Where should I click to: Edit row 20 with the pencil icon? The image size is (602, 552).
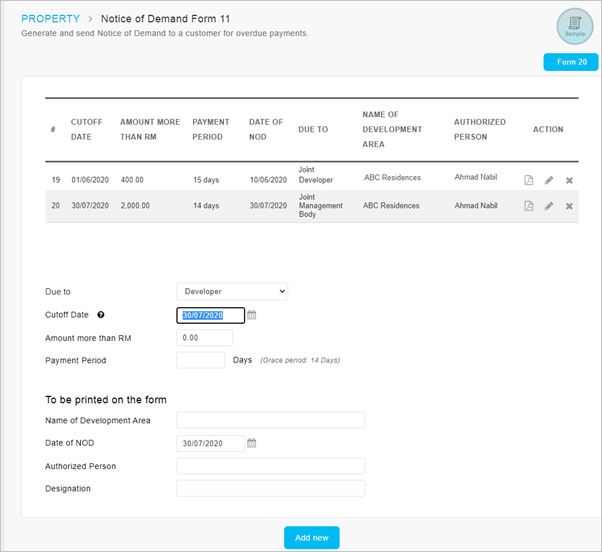coord(549,206)
